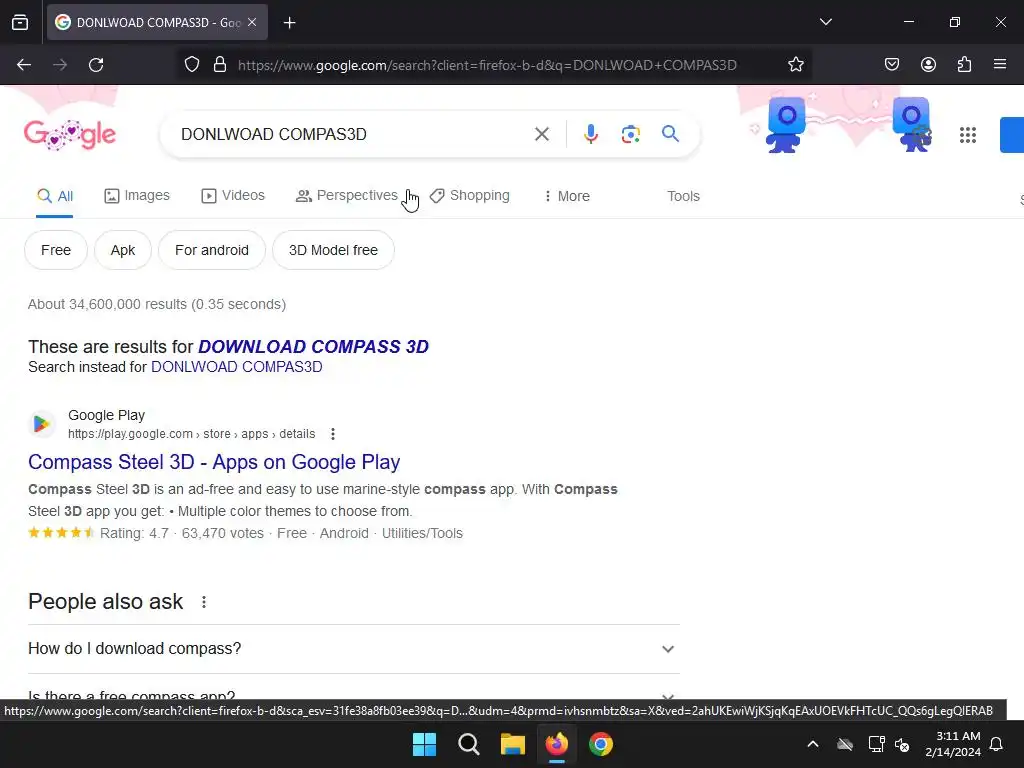Screen dimensions: 1024x768
Task: Click the Google Play favicon
Action: (x=41, y=424)
